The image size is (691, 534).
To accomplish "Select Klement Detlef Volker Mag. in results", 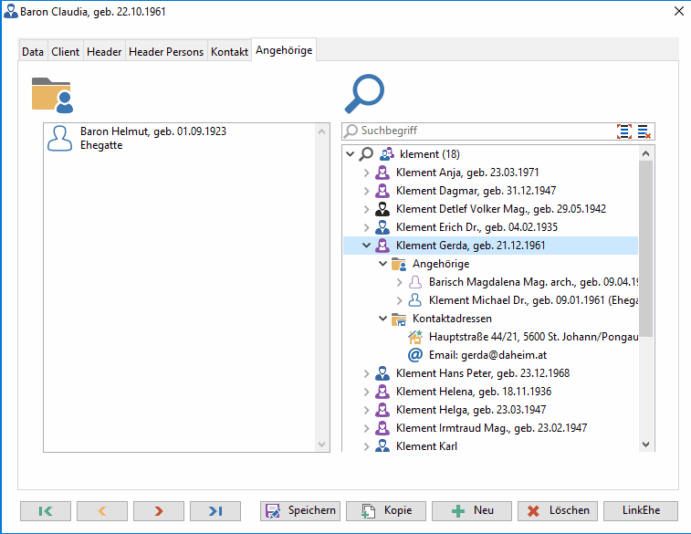I will [500, 209].
